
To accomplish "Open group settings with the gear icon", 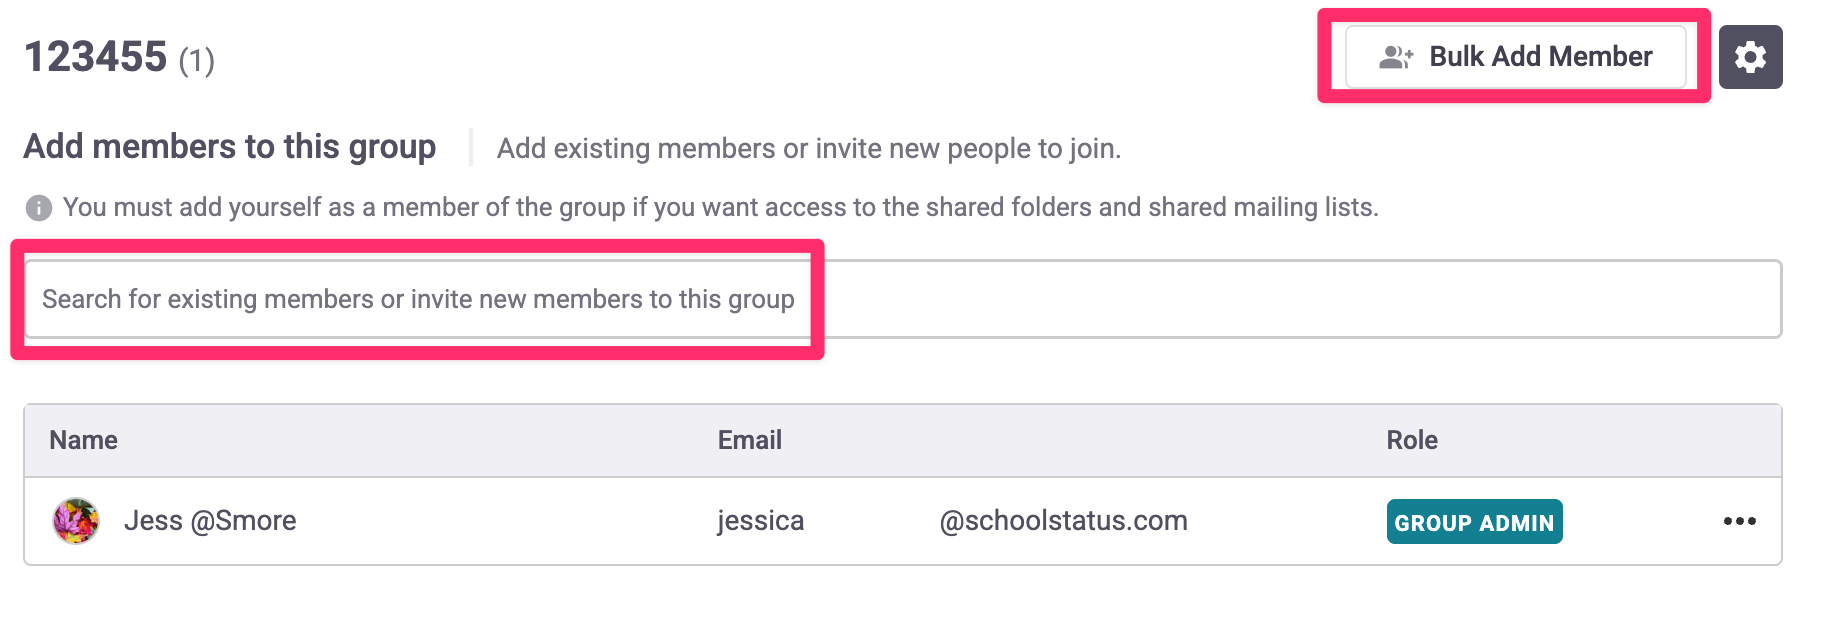I will tap(1750, 57).
